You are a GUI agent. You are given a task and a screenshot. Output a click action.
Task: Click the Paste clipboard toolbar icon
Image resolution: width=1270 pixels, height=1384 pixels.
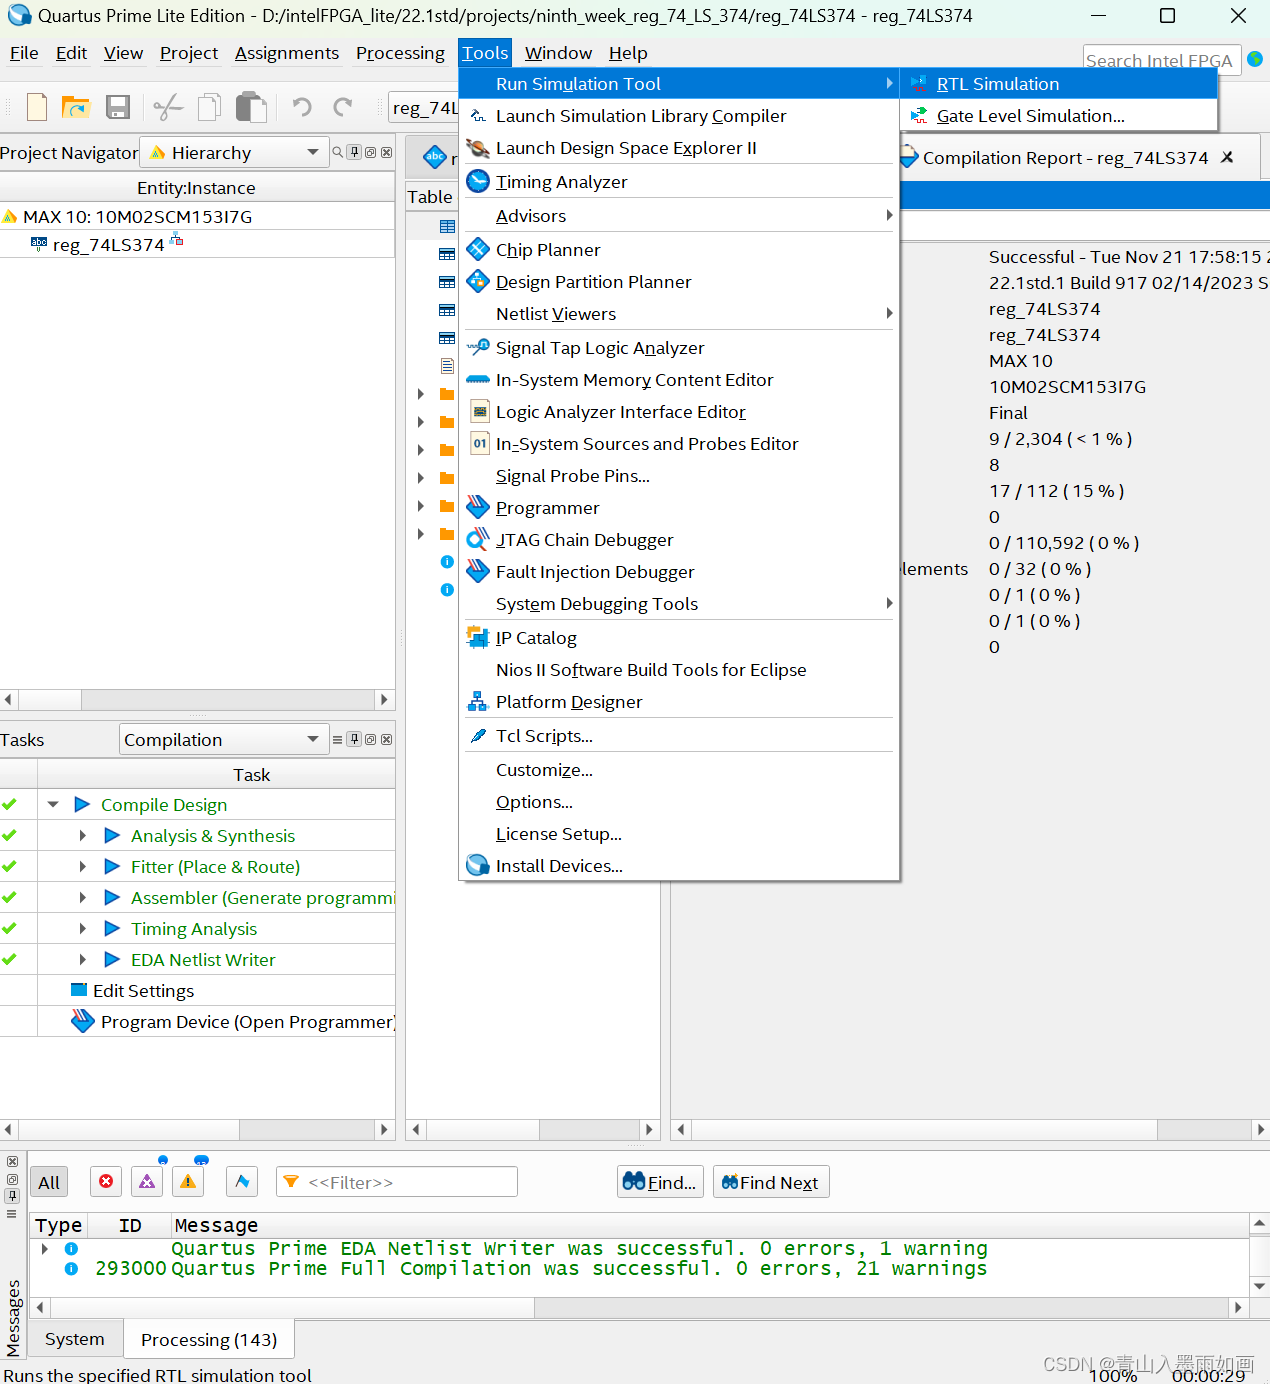pos(251,107)
